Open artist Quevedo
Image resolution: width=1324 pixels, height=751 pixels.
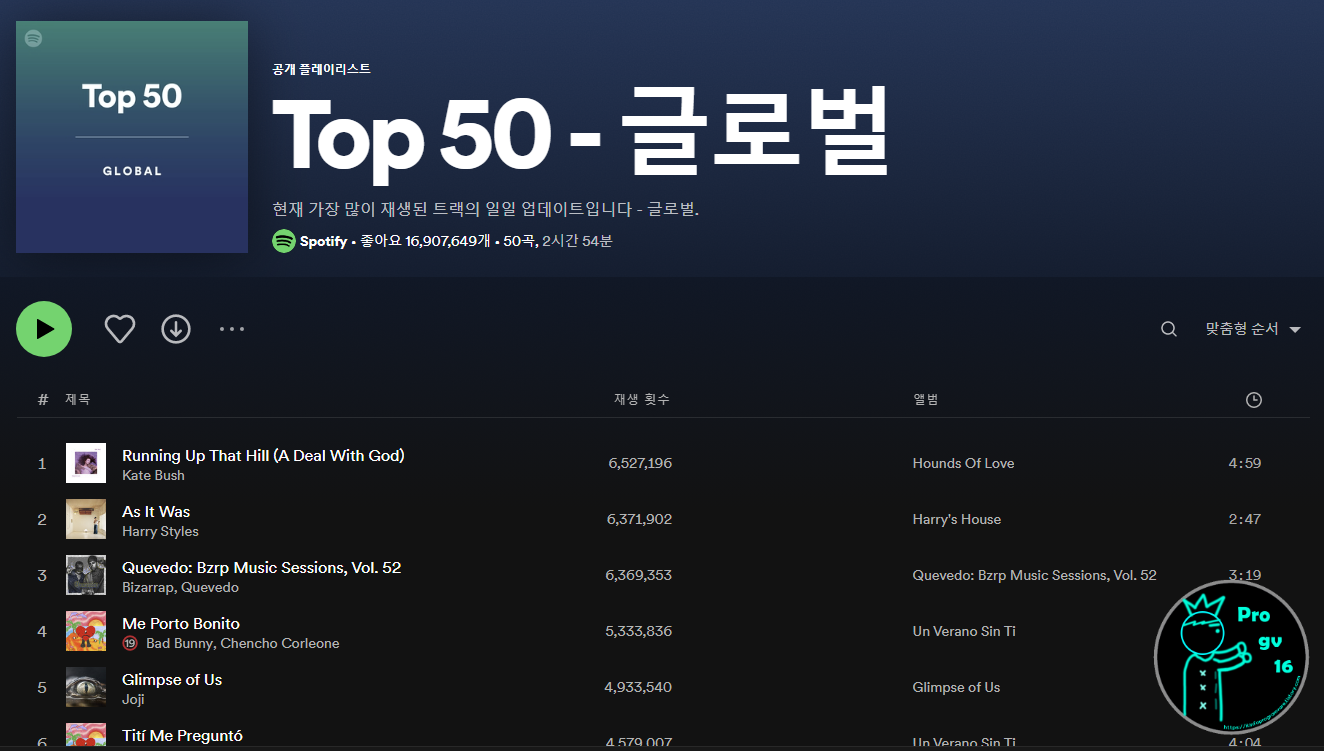210,588
